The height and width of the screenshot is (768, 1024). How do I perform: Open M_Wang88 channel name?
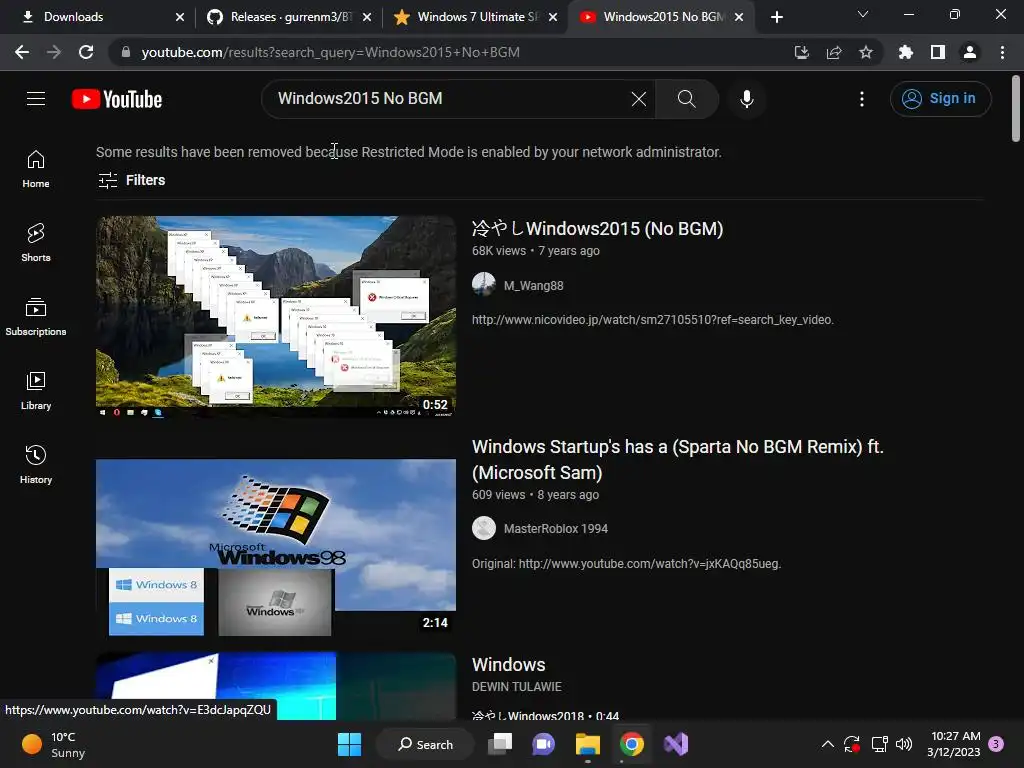tap(534, 285)
